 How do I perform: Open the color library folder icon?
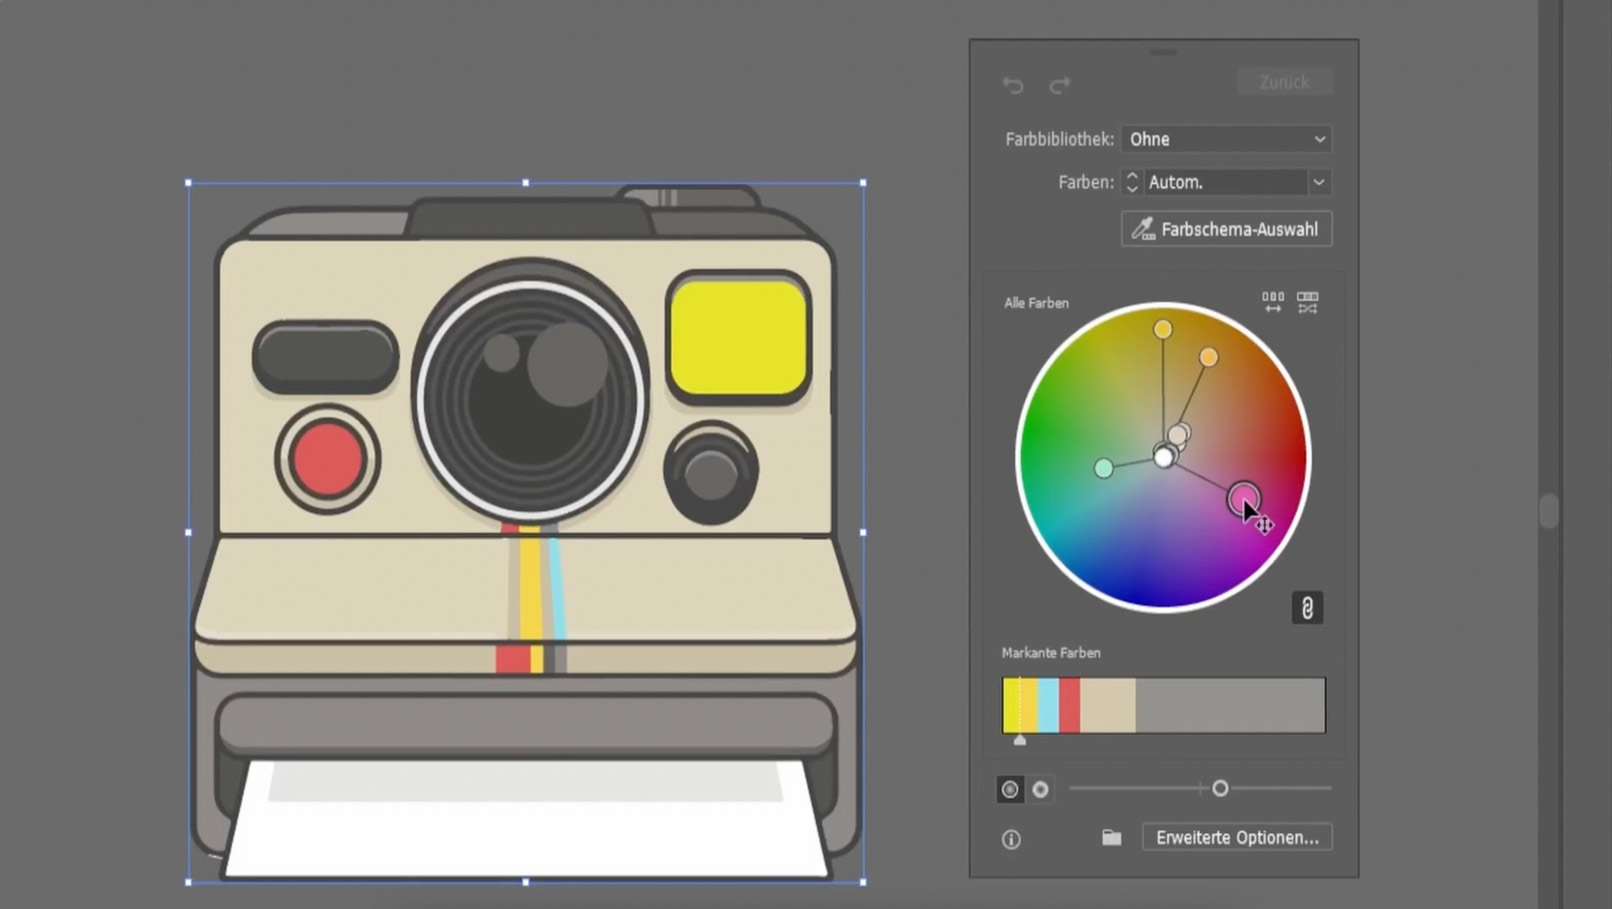tap(1111, 837)
